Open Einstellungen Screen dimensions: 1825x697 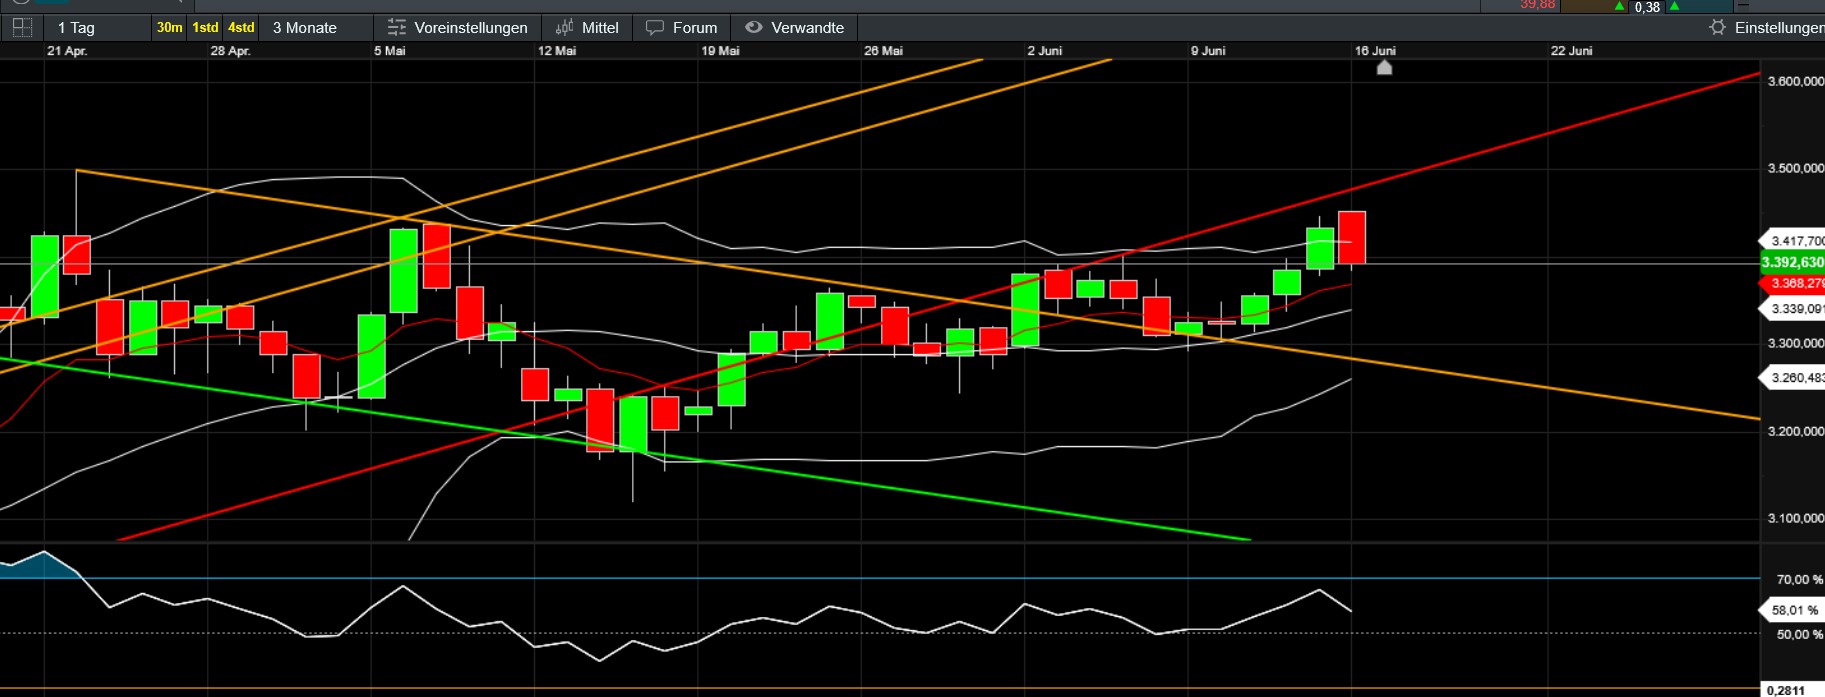[x=1767, y=28]
